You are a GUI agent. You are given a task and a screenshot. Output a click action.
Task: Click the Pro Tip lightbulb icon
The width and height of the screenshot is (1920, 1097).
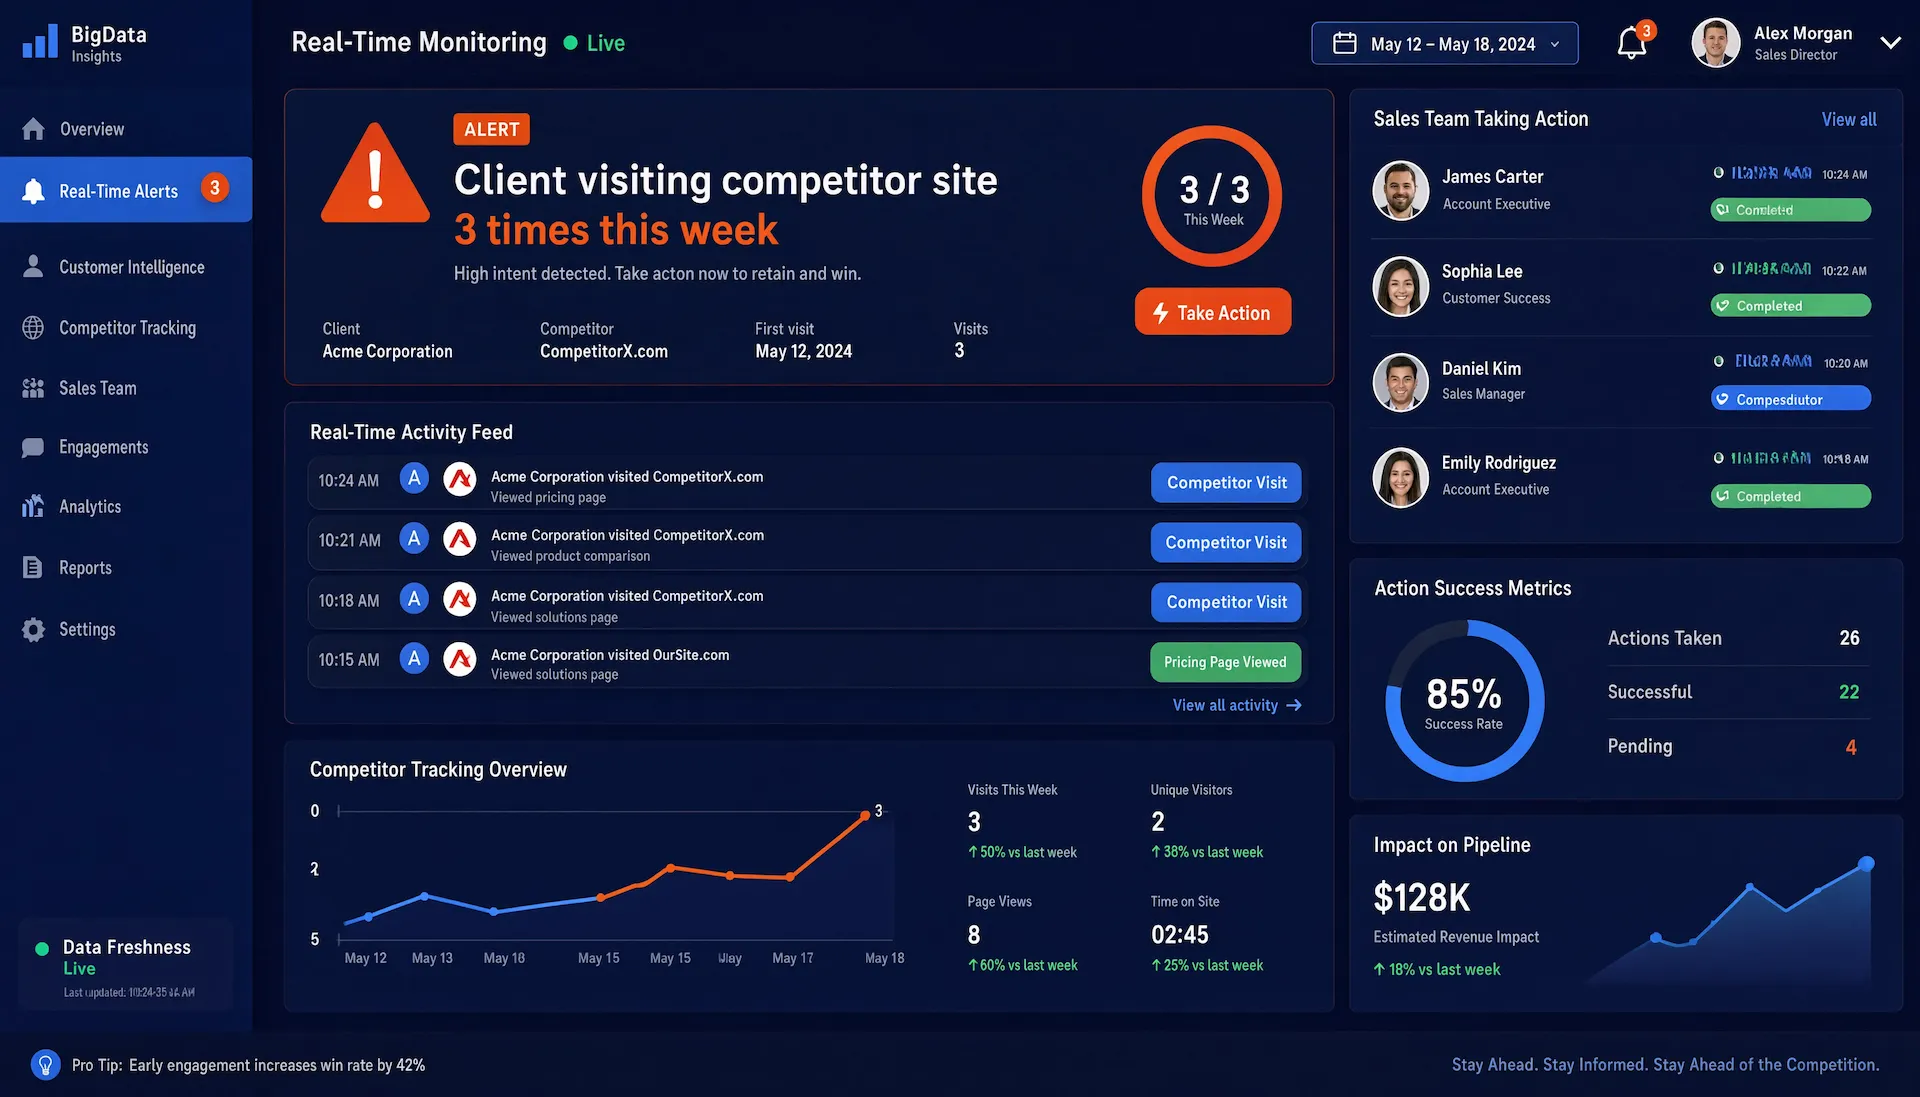[x=46, y=1064]
